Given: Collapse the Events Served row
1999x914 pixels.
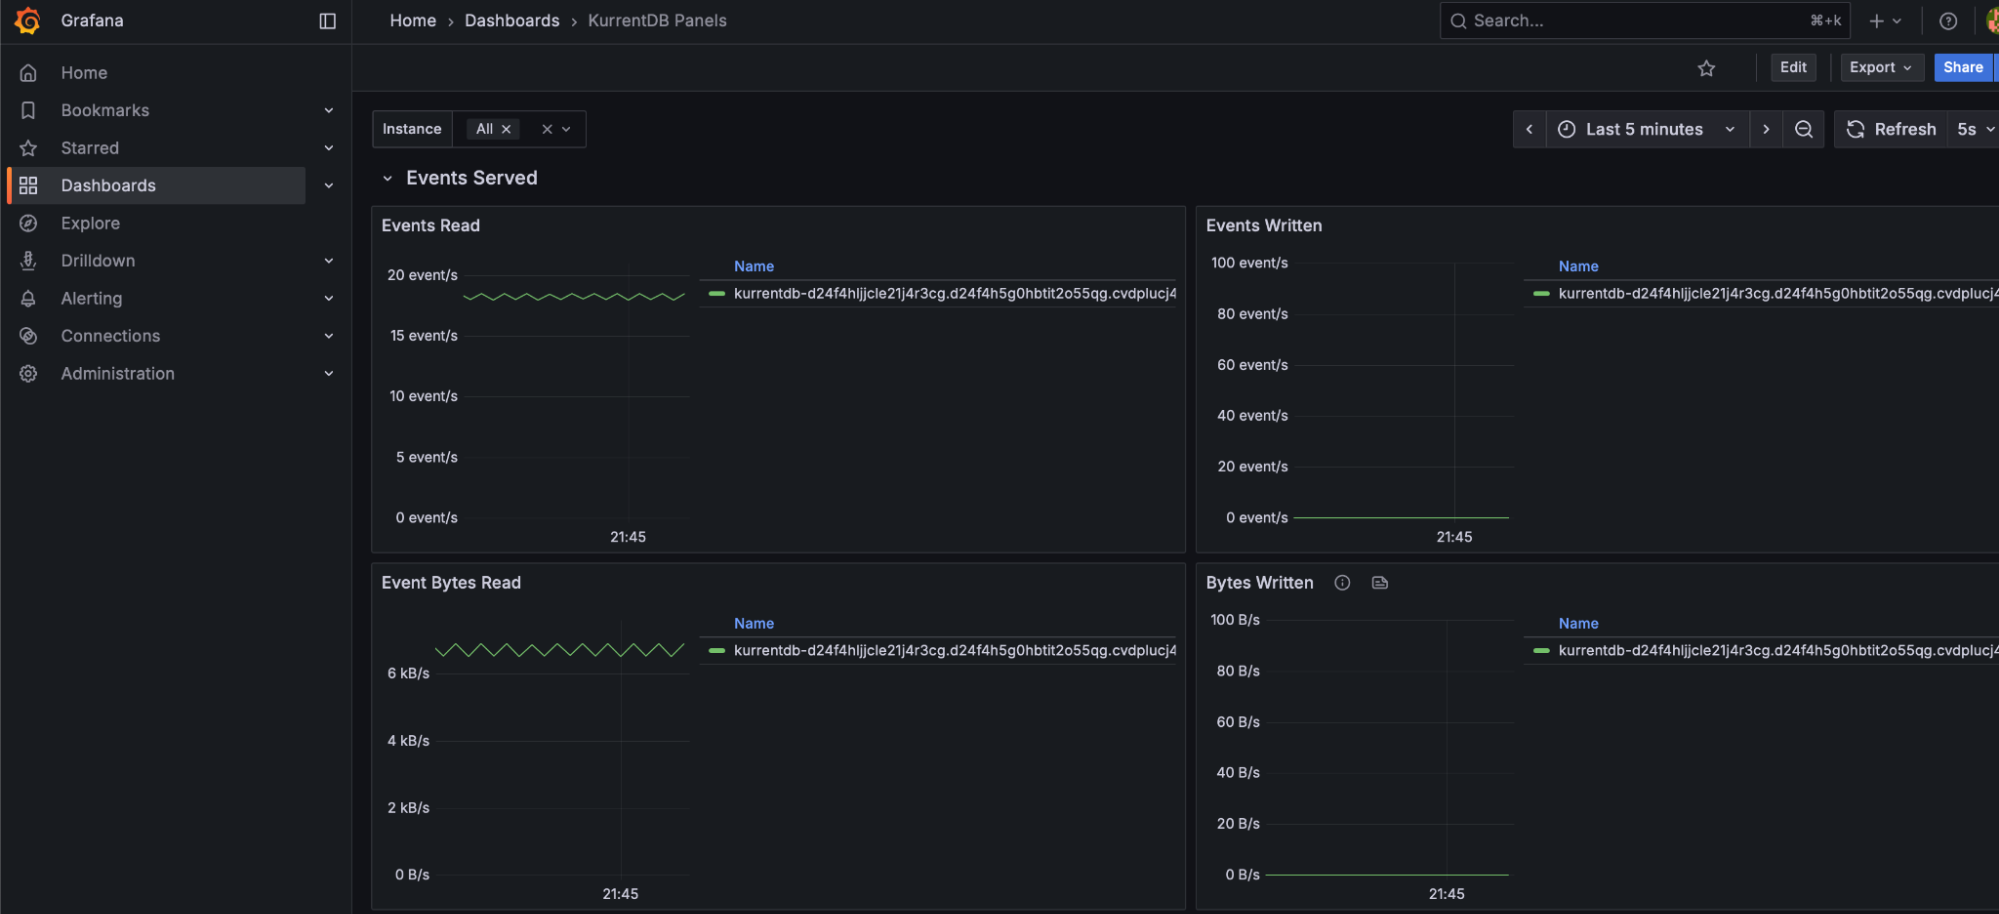Looking at the screenshot, I should 389,177.
